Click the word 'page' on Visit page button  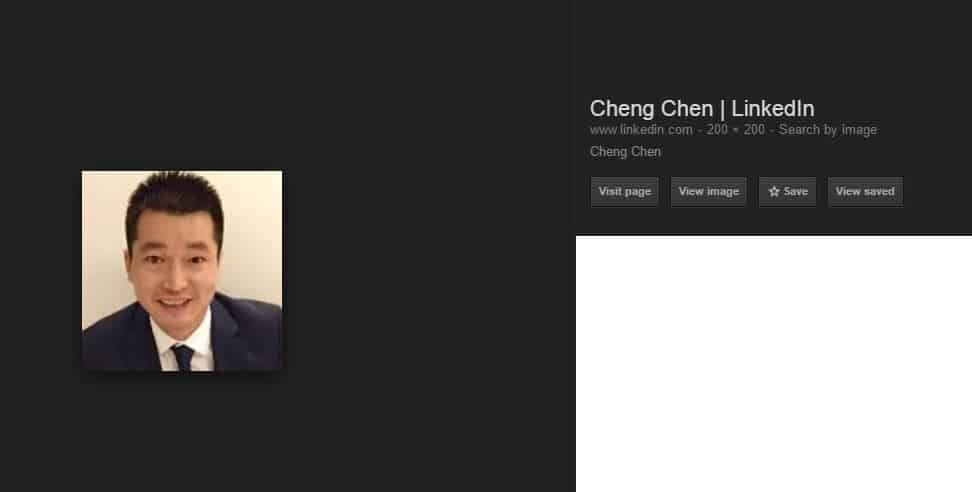[x=638, y=192]
